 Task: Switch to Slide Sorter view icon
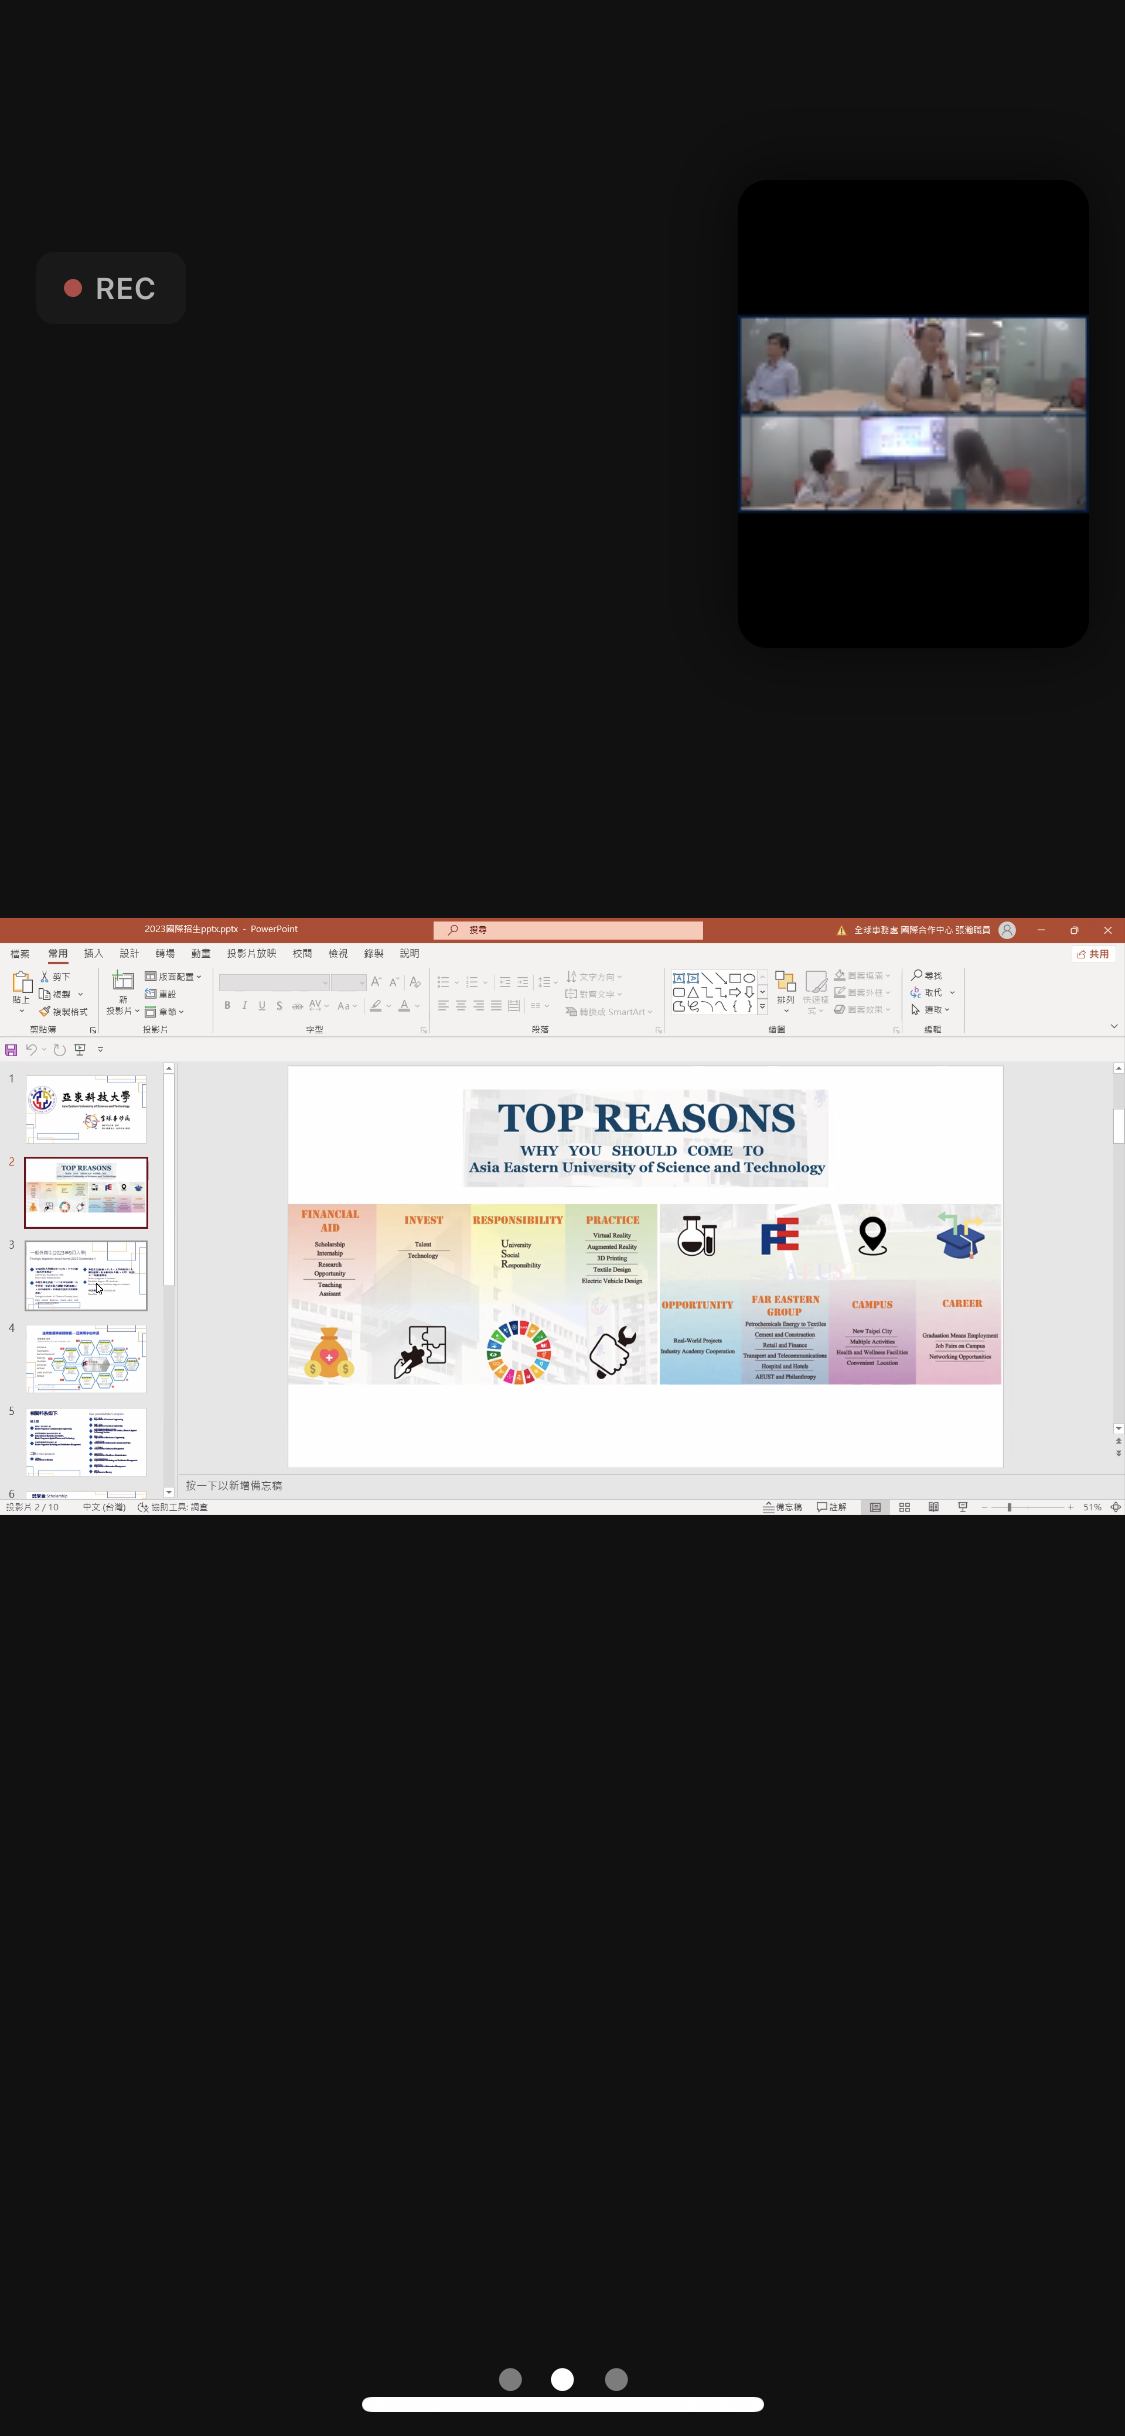(x=904, y=1507)
